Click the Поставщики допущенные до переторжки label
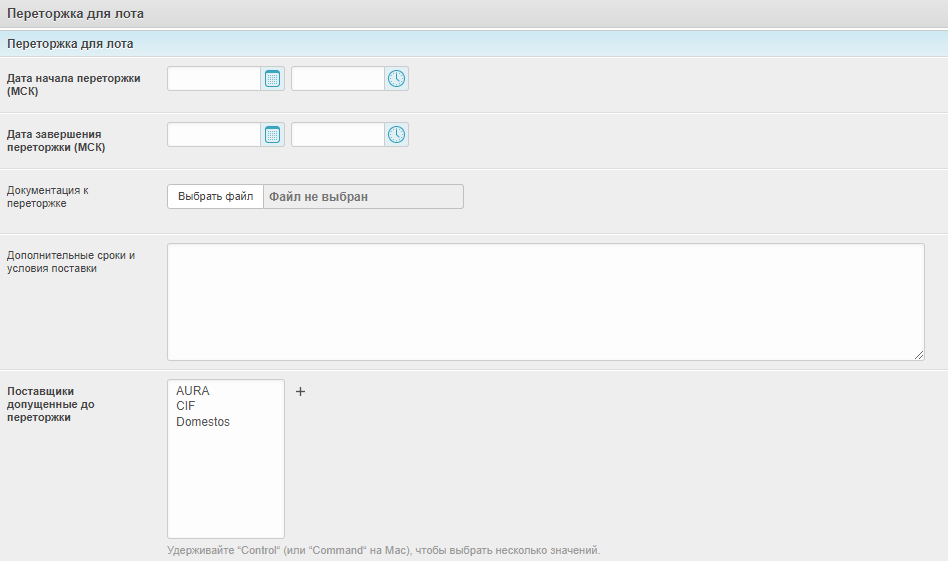Image resolution: width=948 pixels, height=561 pixels. 51,404
